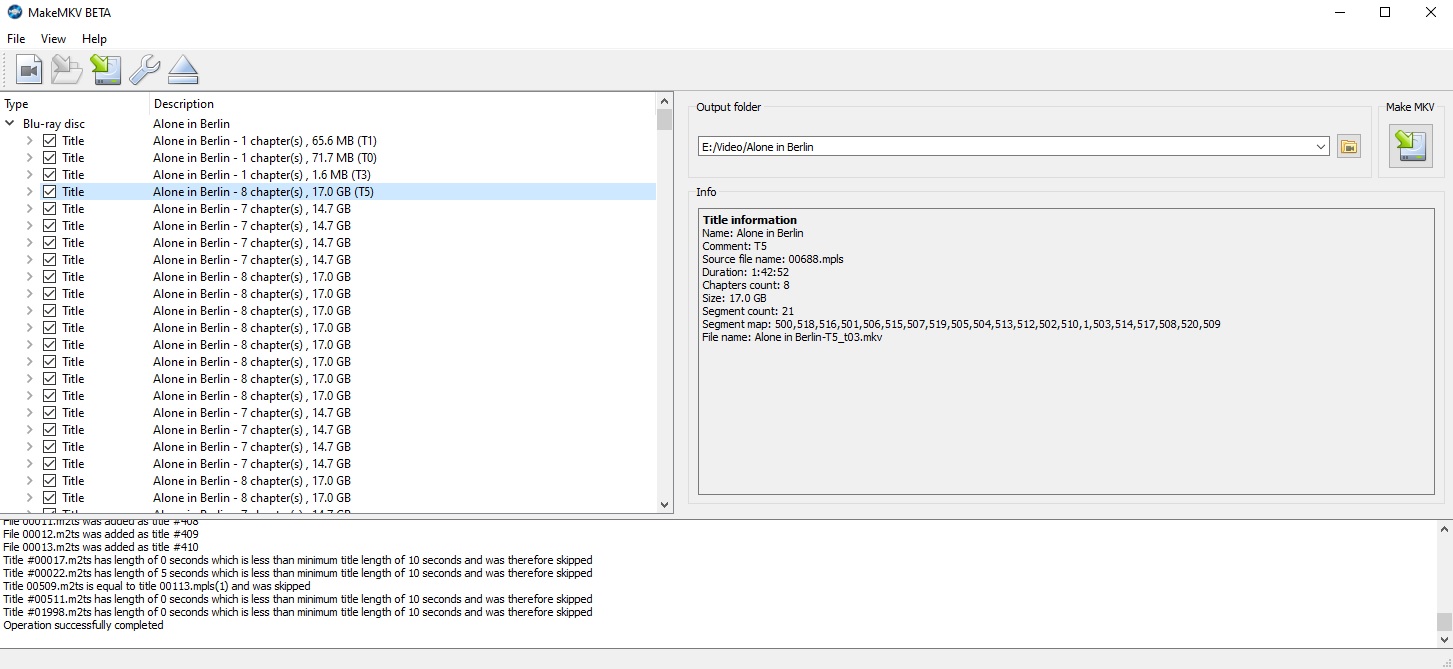Viewport: 1453px width, 669px height.
Task: Click the title list scroll up arrow
Action: pos(665,102)
